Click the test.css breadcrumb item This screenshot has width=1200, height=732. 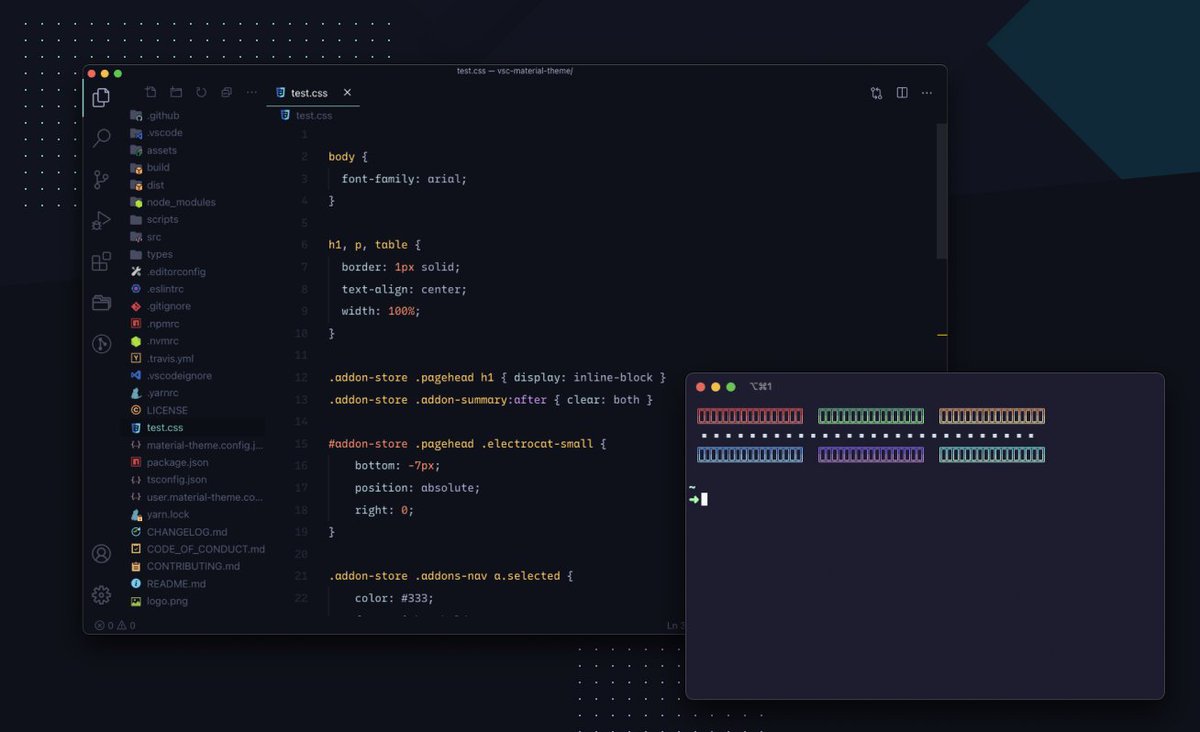pos(306,115)
